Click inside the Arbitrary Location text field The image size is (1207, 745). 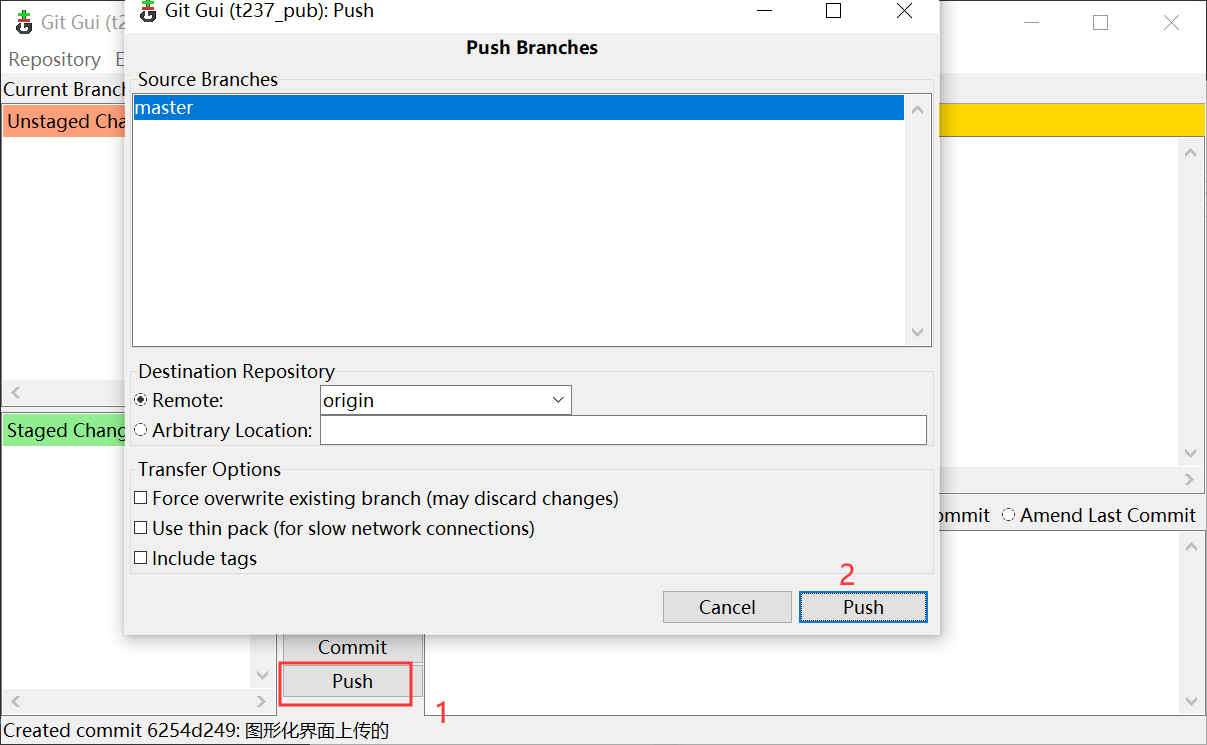coord(620,430)
